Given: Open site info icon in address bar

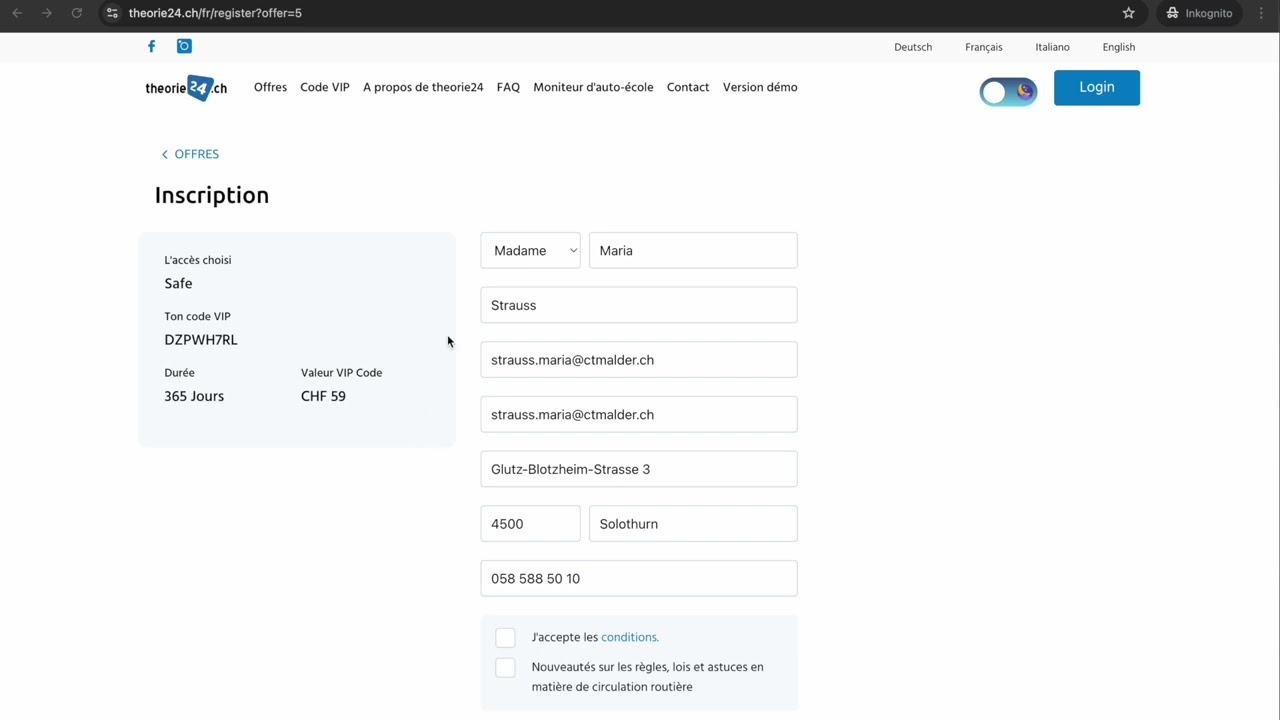Looking at the screenshot, I should click(112, 13).
